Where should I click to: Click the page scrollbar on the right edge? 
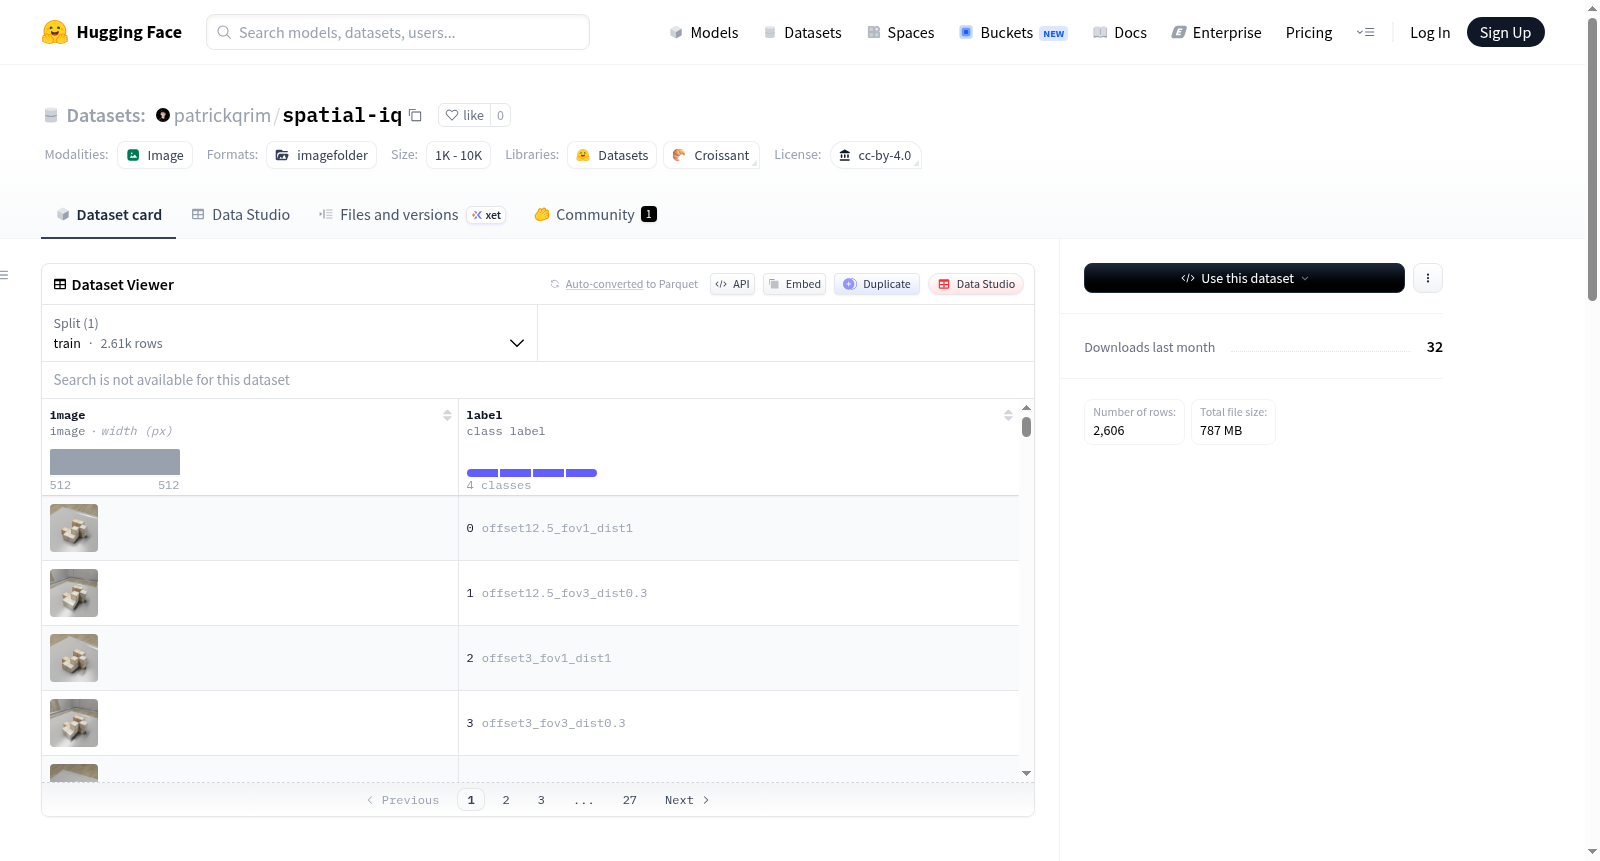tap(1592, 158)
